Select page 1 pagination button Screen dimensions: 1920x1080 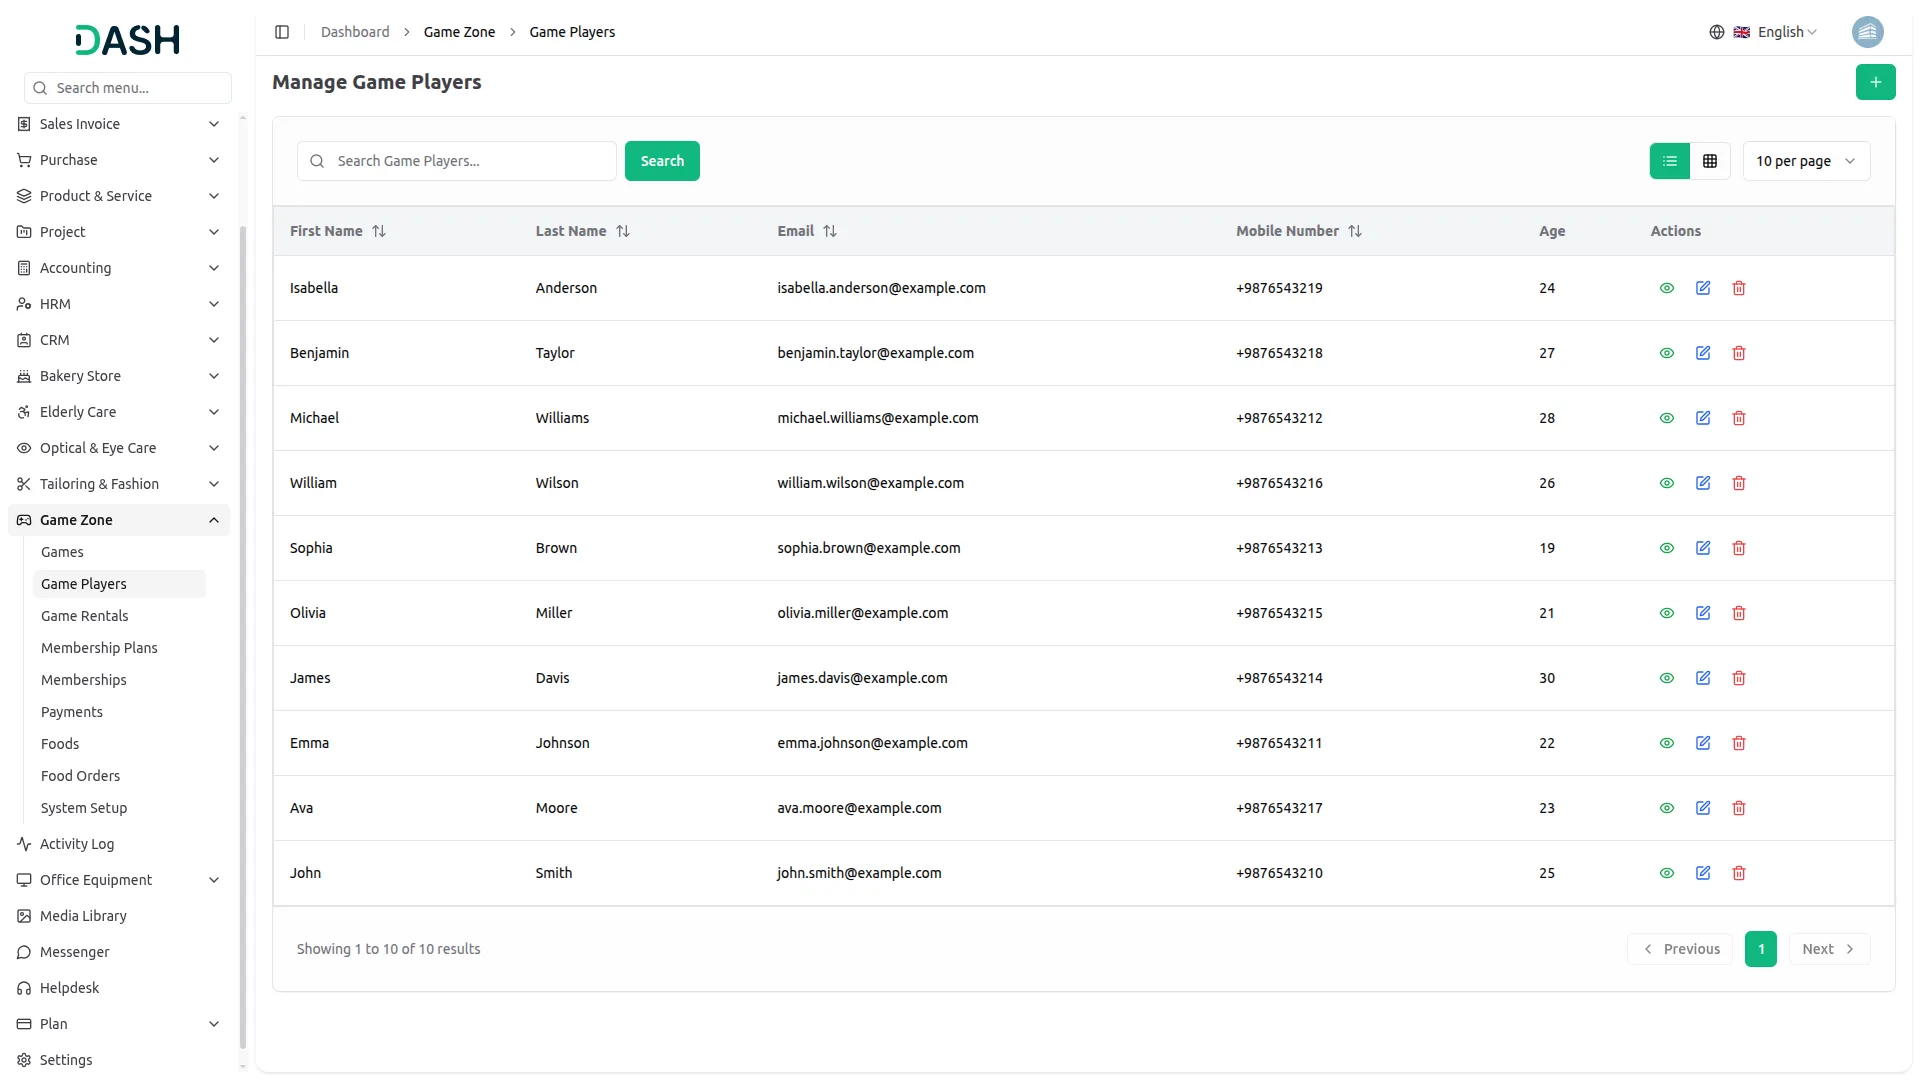pos(1760,949)
